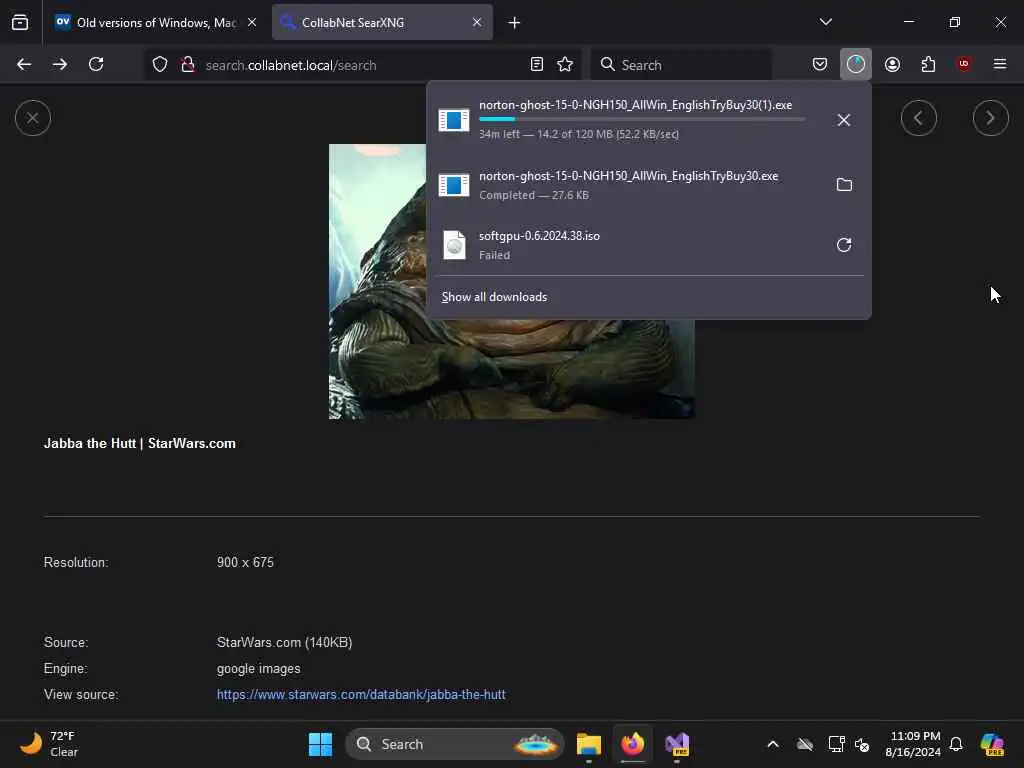Open Visual Studio from taskbar

point(677,744)
